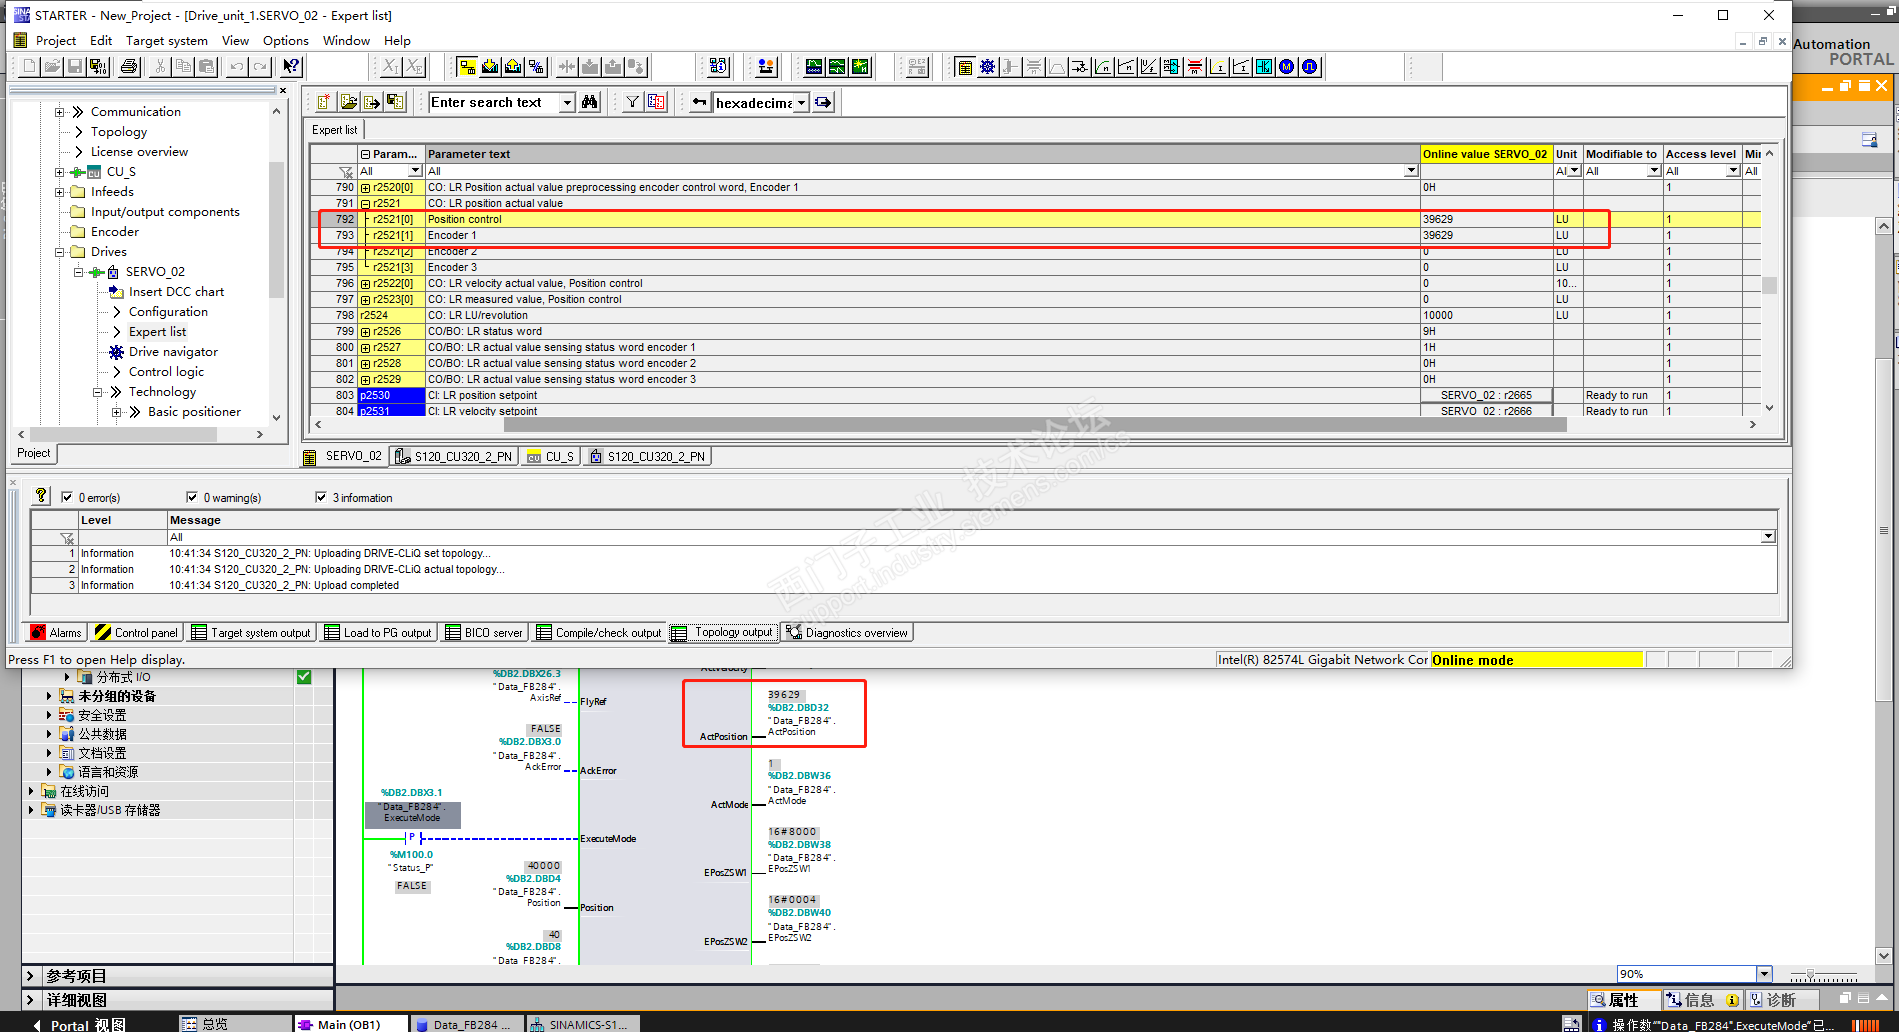The height and width of the screenshot is (1032, 1899).
Task: Click the print icon in toolbar
Action: coord(129,67)
